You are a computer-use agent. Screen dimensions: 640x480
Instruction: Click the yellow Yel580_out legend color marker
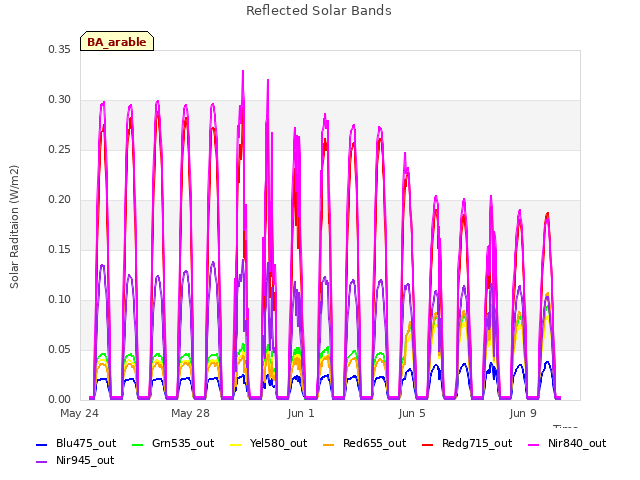tap(236, 444)
